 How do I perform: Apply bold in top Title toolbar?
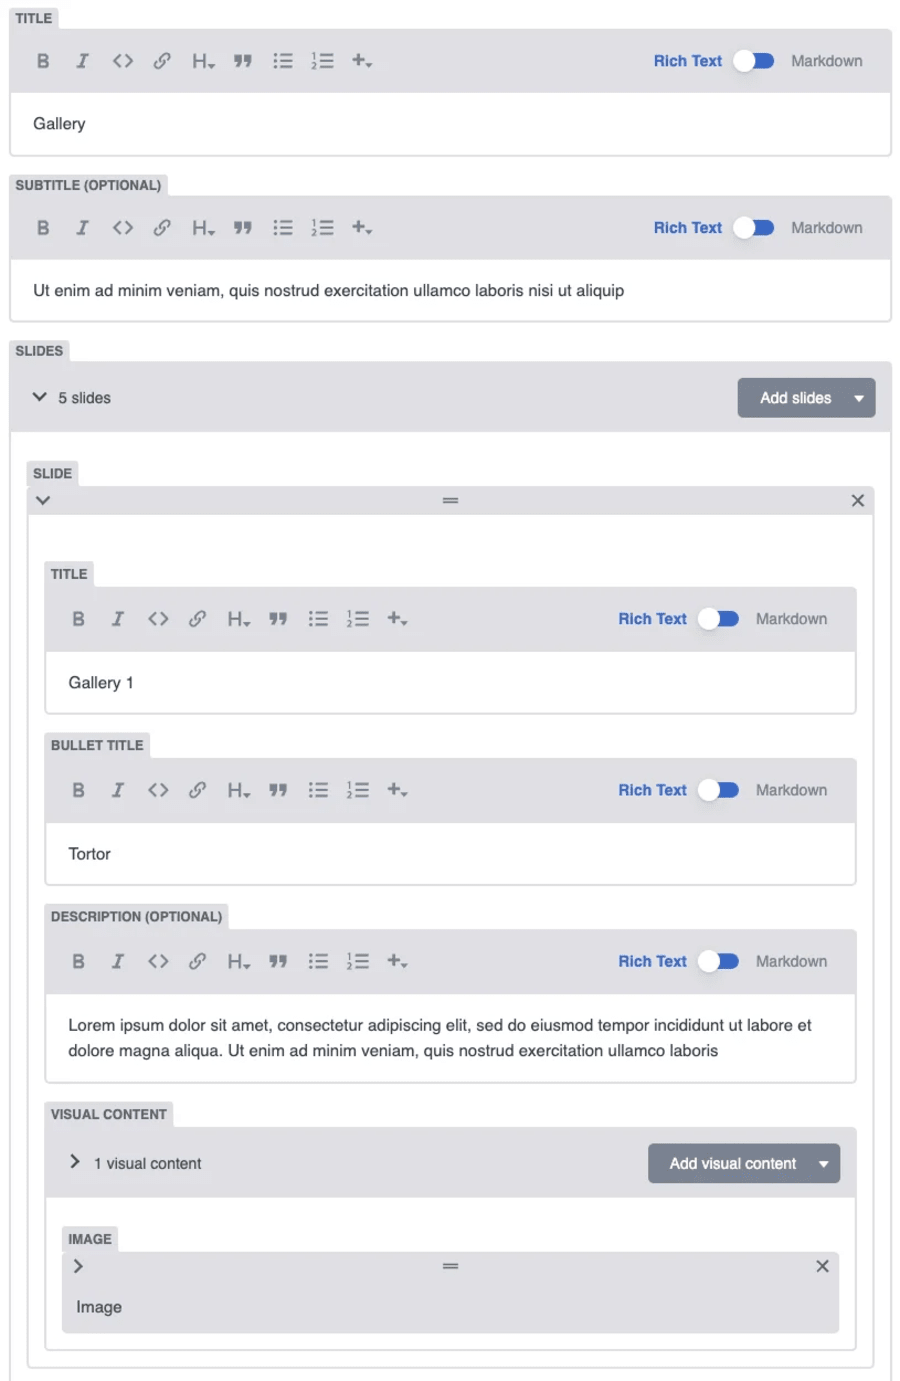43,61
